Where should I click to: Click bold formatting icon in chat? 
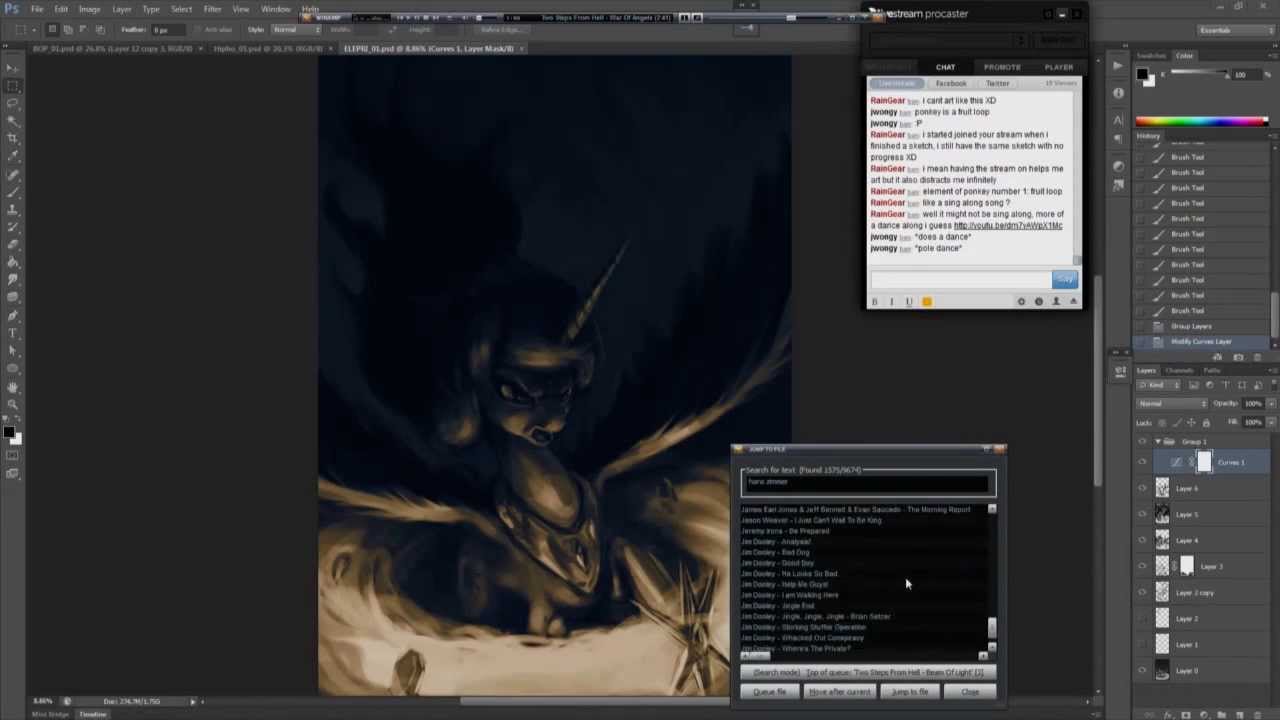point(875,301)
